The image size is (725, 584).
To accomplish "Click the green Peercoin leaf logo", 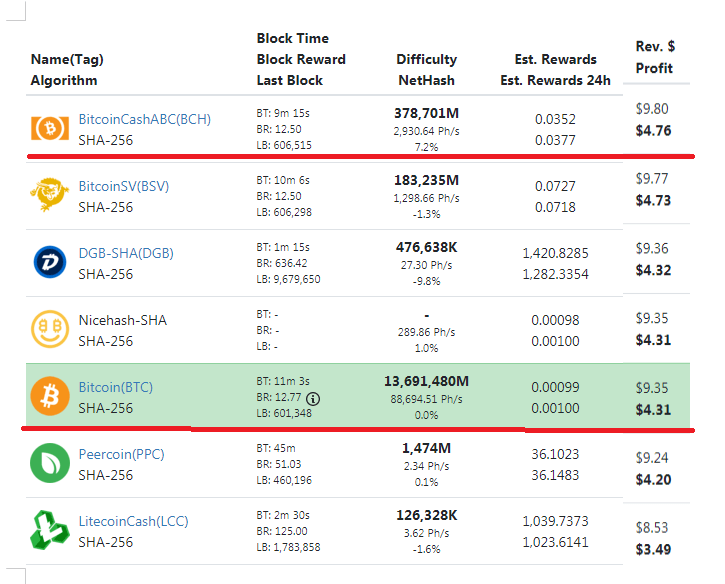I will [x=48, y=464].
